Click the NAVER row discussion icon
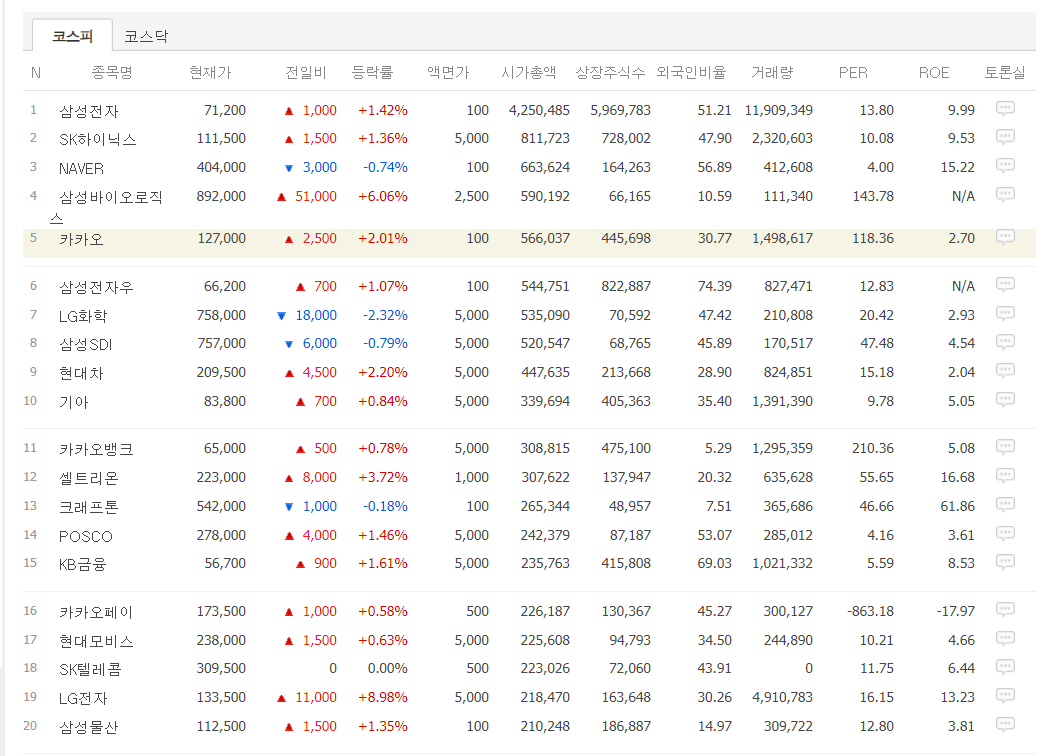 coord(1005,166)
